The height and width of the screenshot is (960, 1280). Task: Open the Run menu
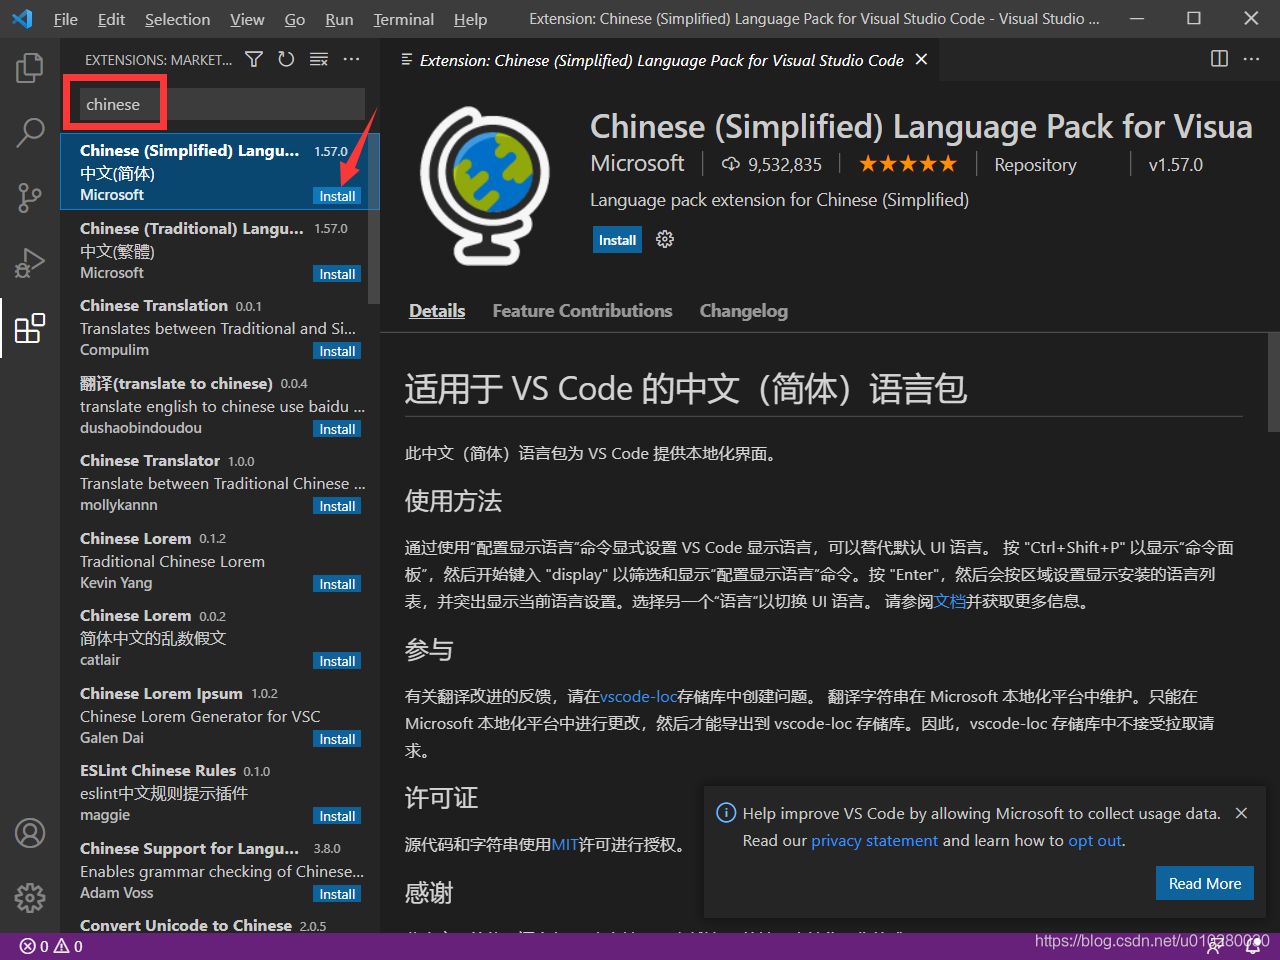[339, 19]
